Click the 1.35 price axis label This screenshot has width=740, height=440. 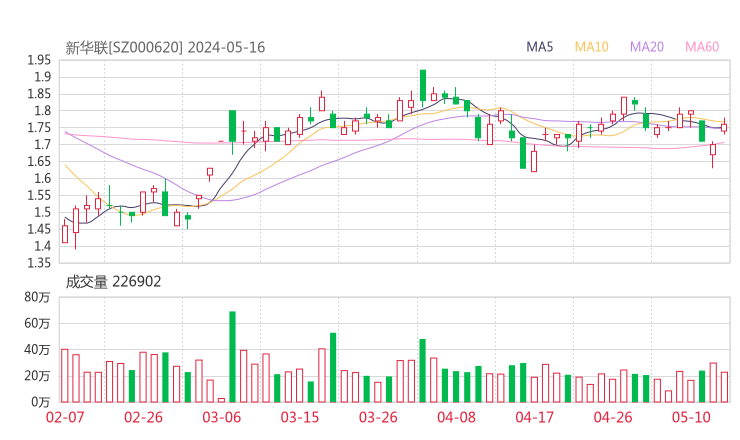39,263
